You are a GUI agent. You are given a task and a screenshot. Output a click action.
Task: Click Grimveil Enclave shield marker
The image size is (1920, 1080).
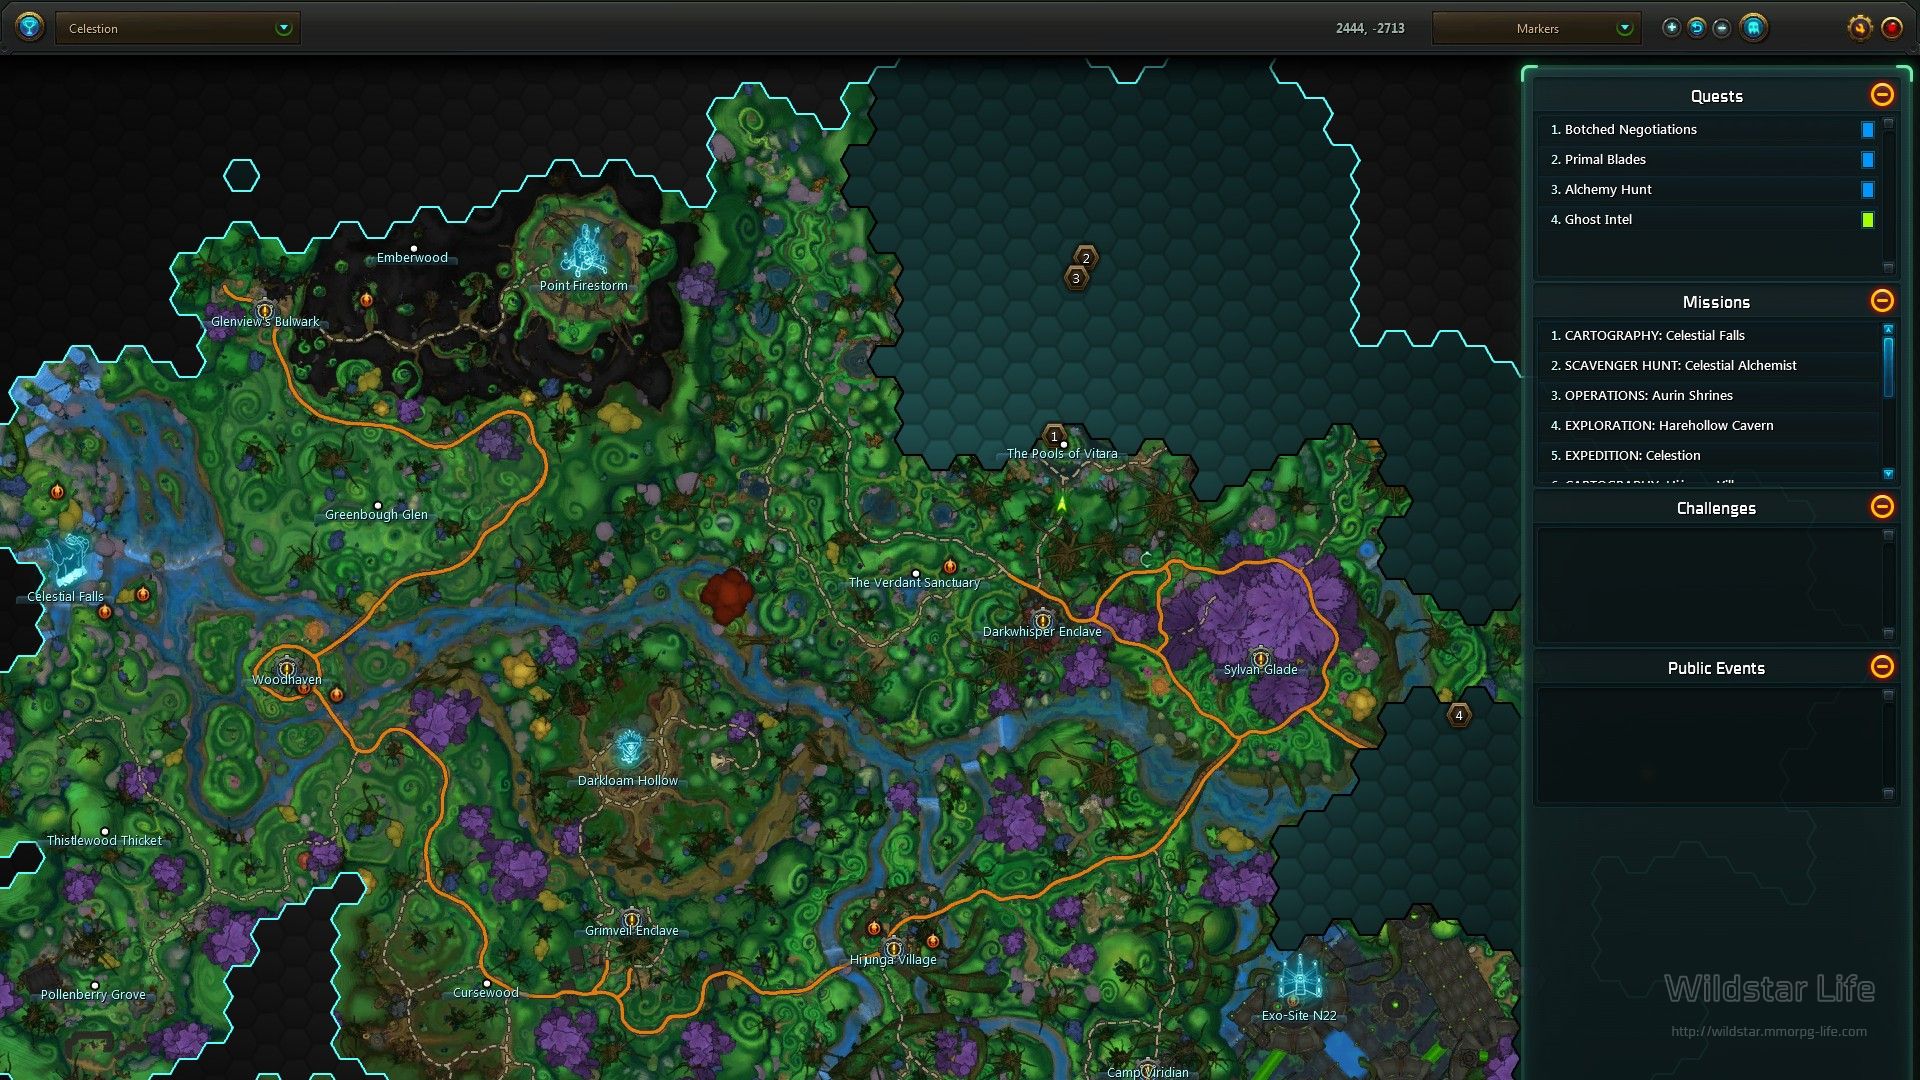(x=631, y=919)
